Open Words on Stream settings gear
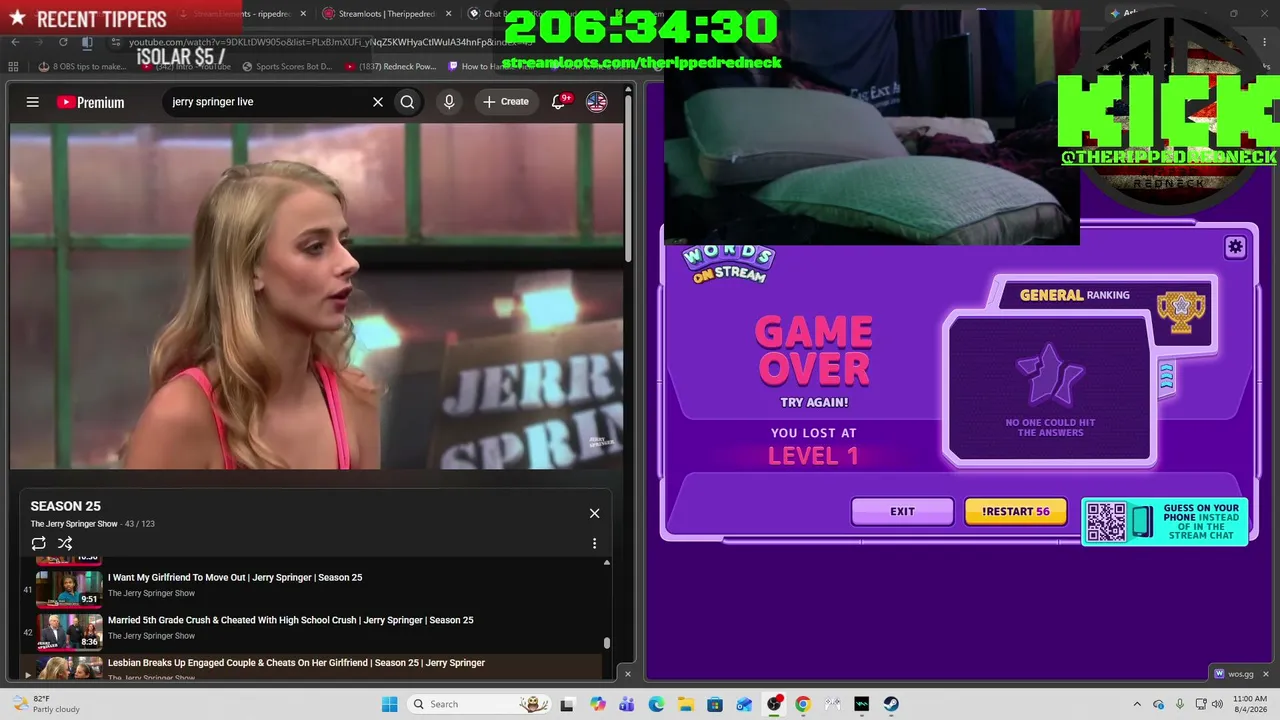 [x=1235, y=247]
